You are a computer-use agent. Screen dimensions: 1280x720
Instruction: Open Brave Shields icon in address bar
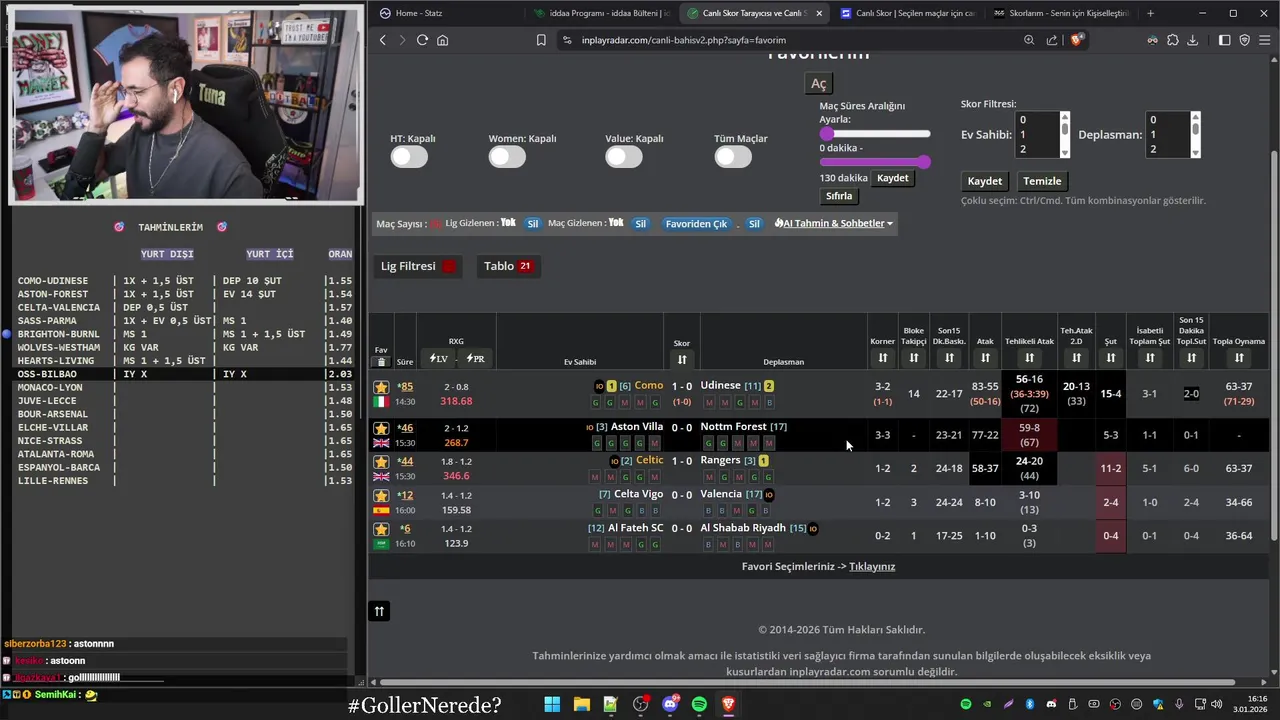pos(1076,40)
